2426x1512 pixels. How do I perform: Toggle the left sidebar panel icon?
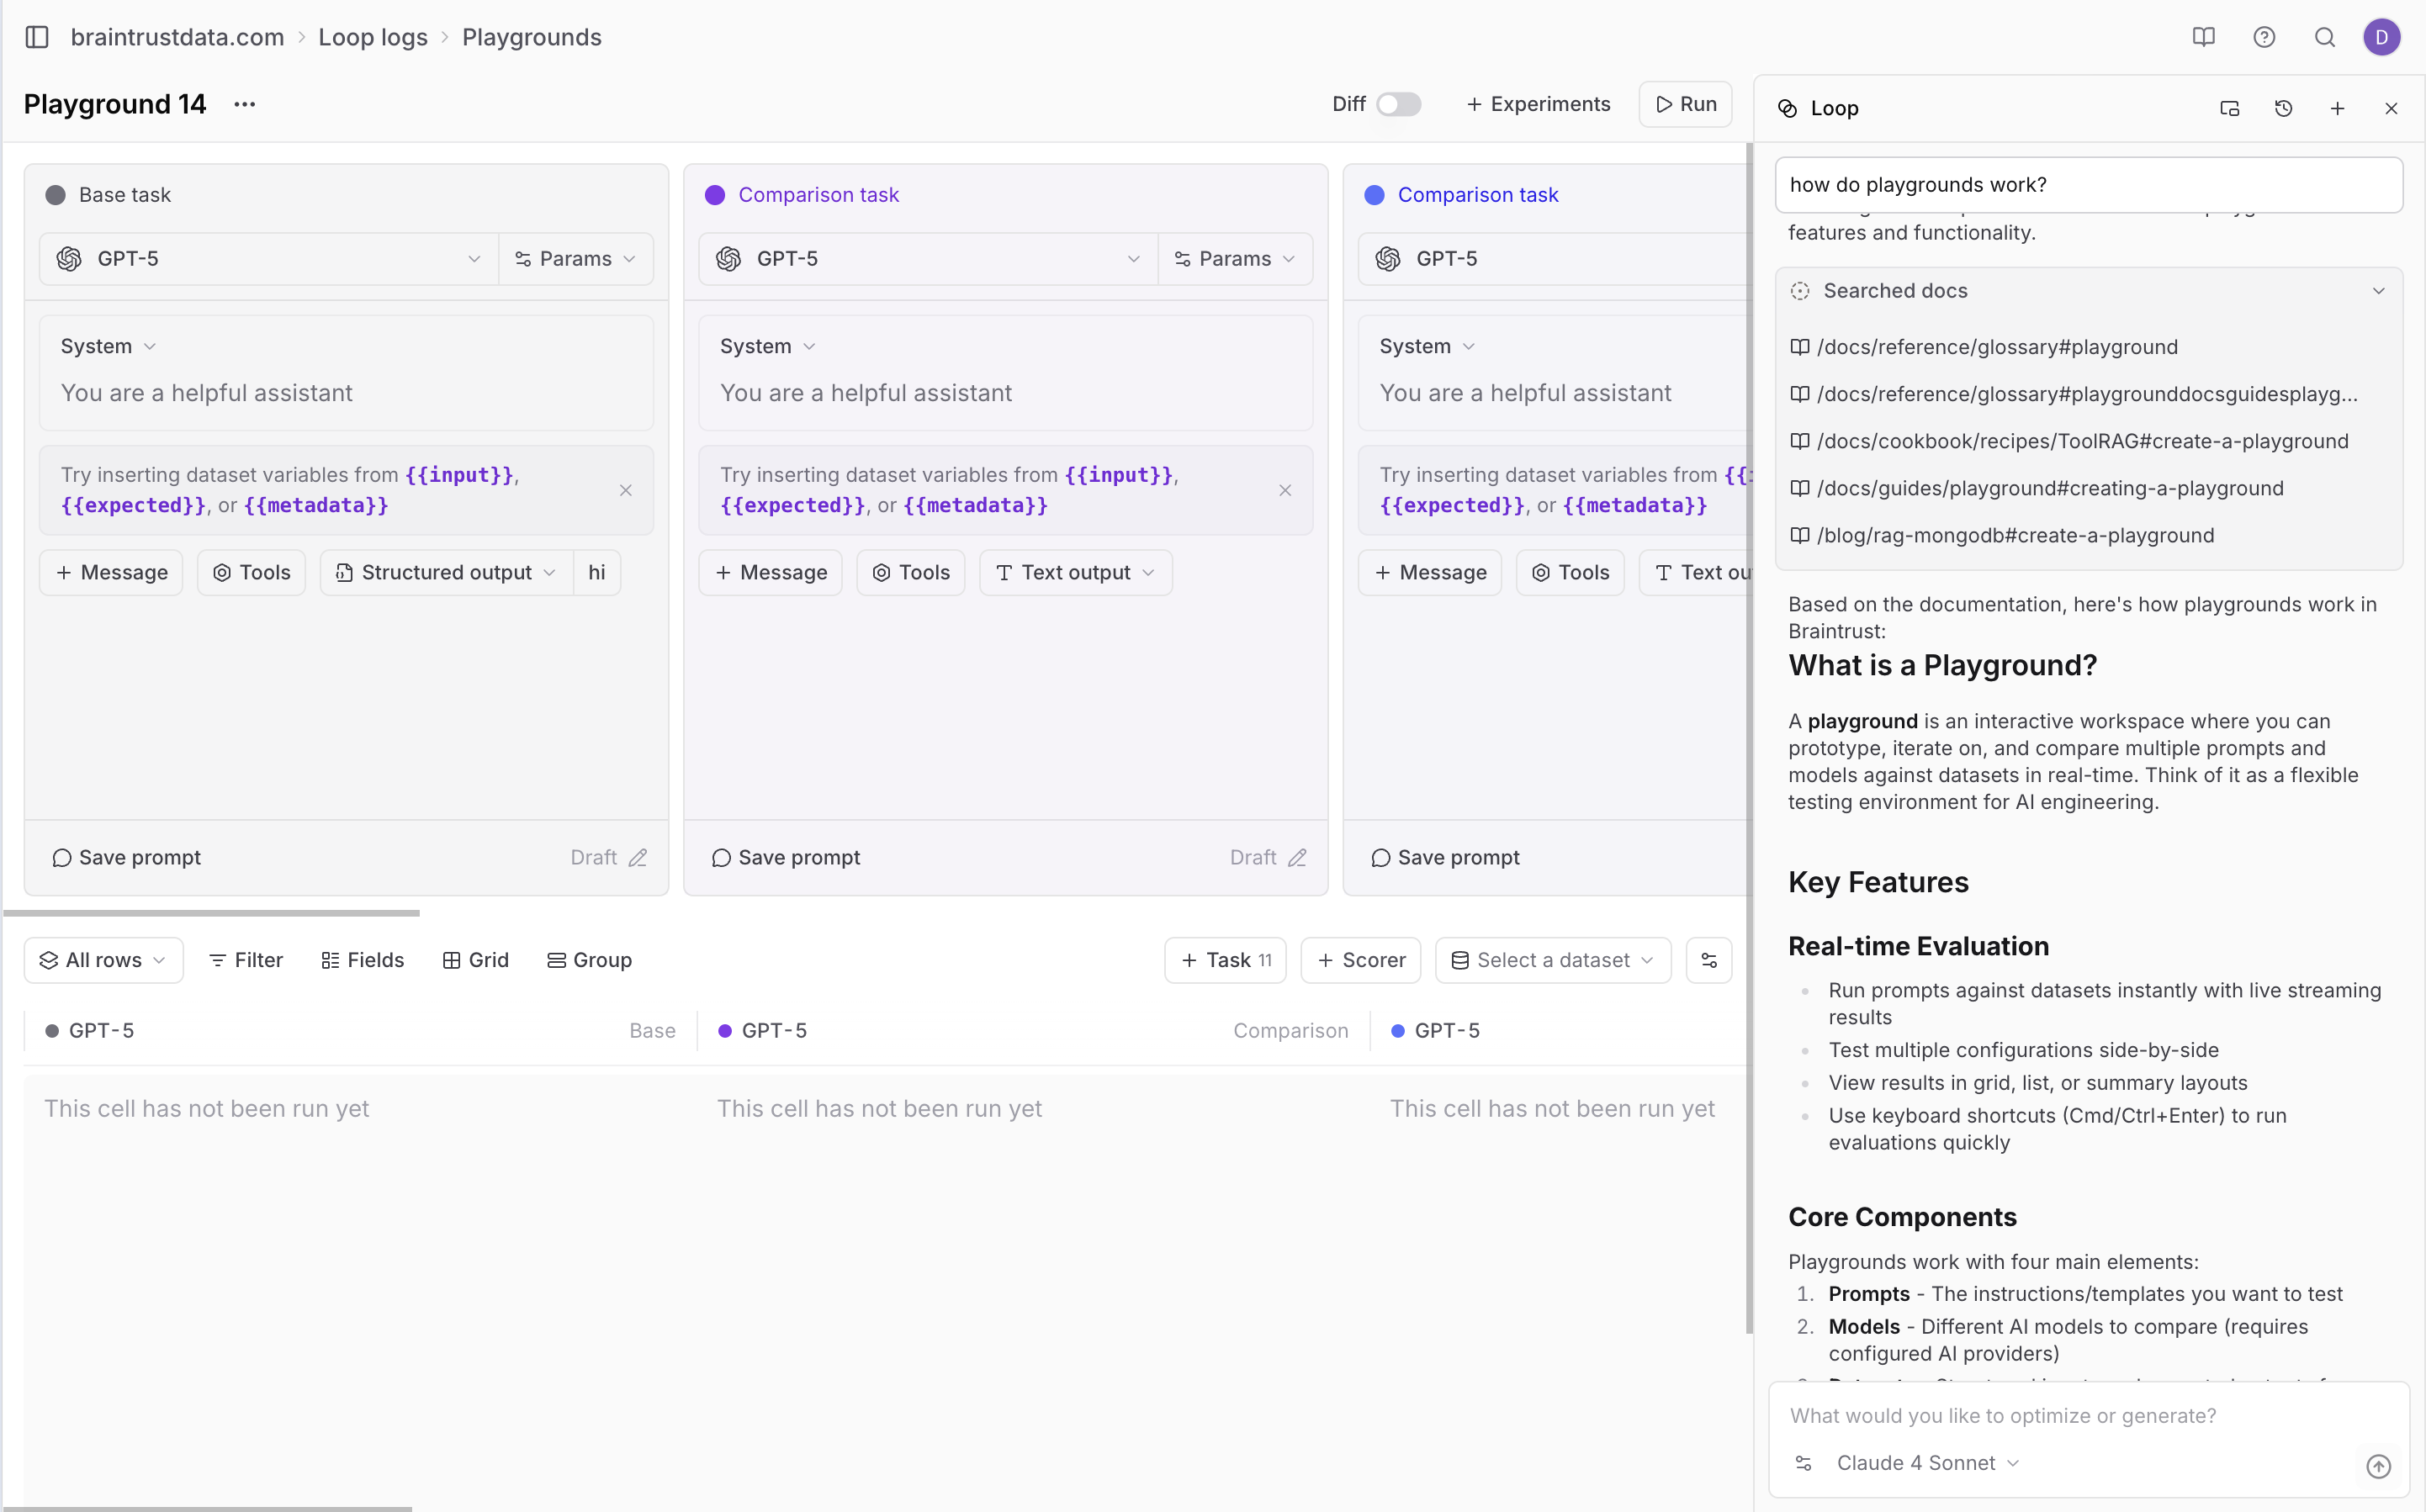pos(37,37)
